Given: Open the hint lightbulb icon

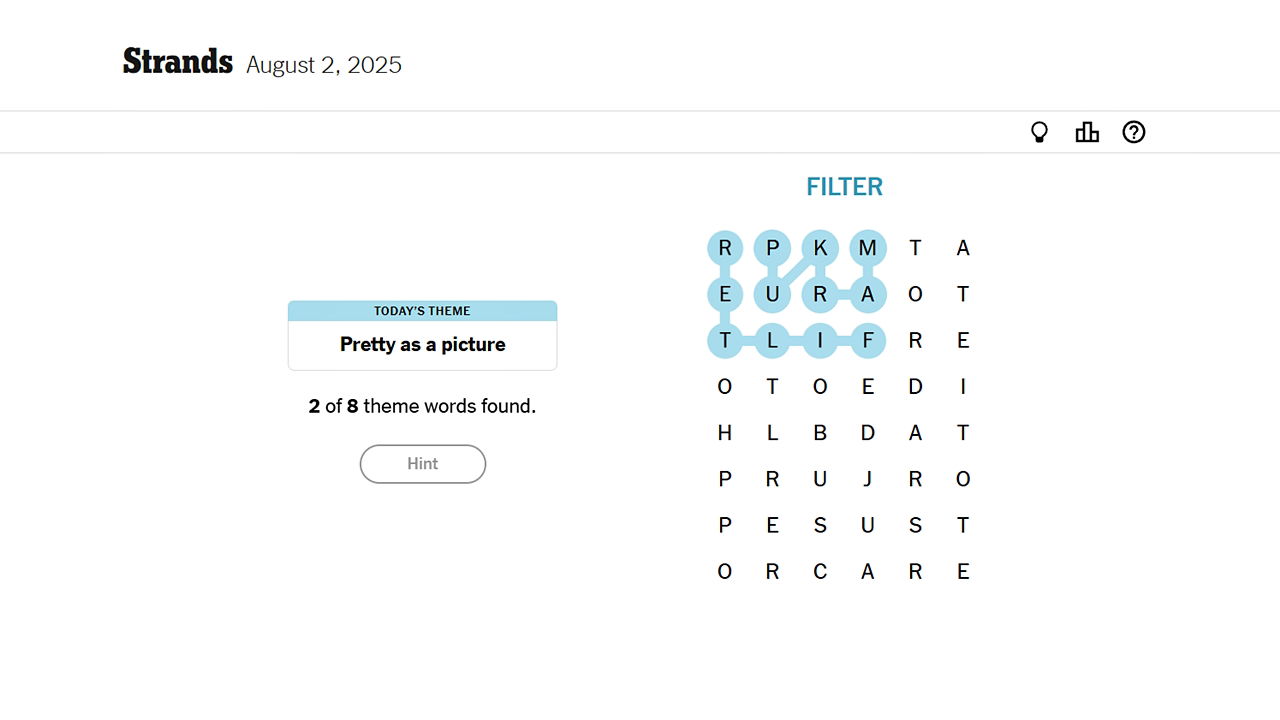Looking at the screenshot, I should coord(1040,131).
